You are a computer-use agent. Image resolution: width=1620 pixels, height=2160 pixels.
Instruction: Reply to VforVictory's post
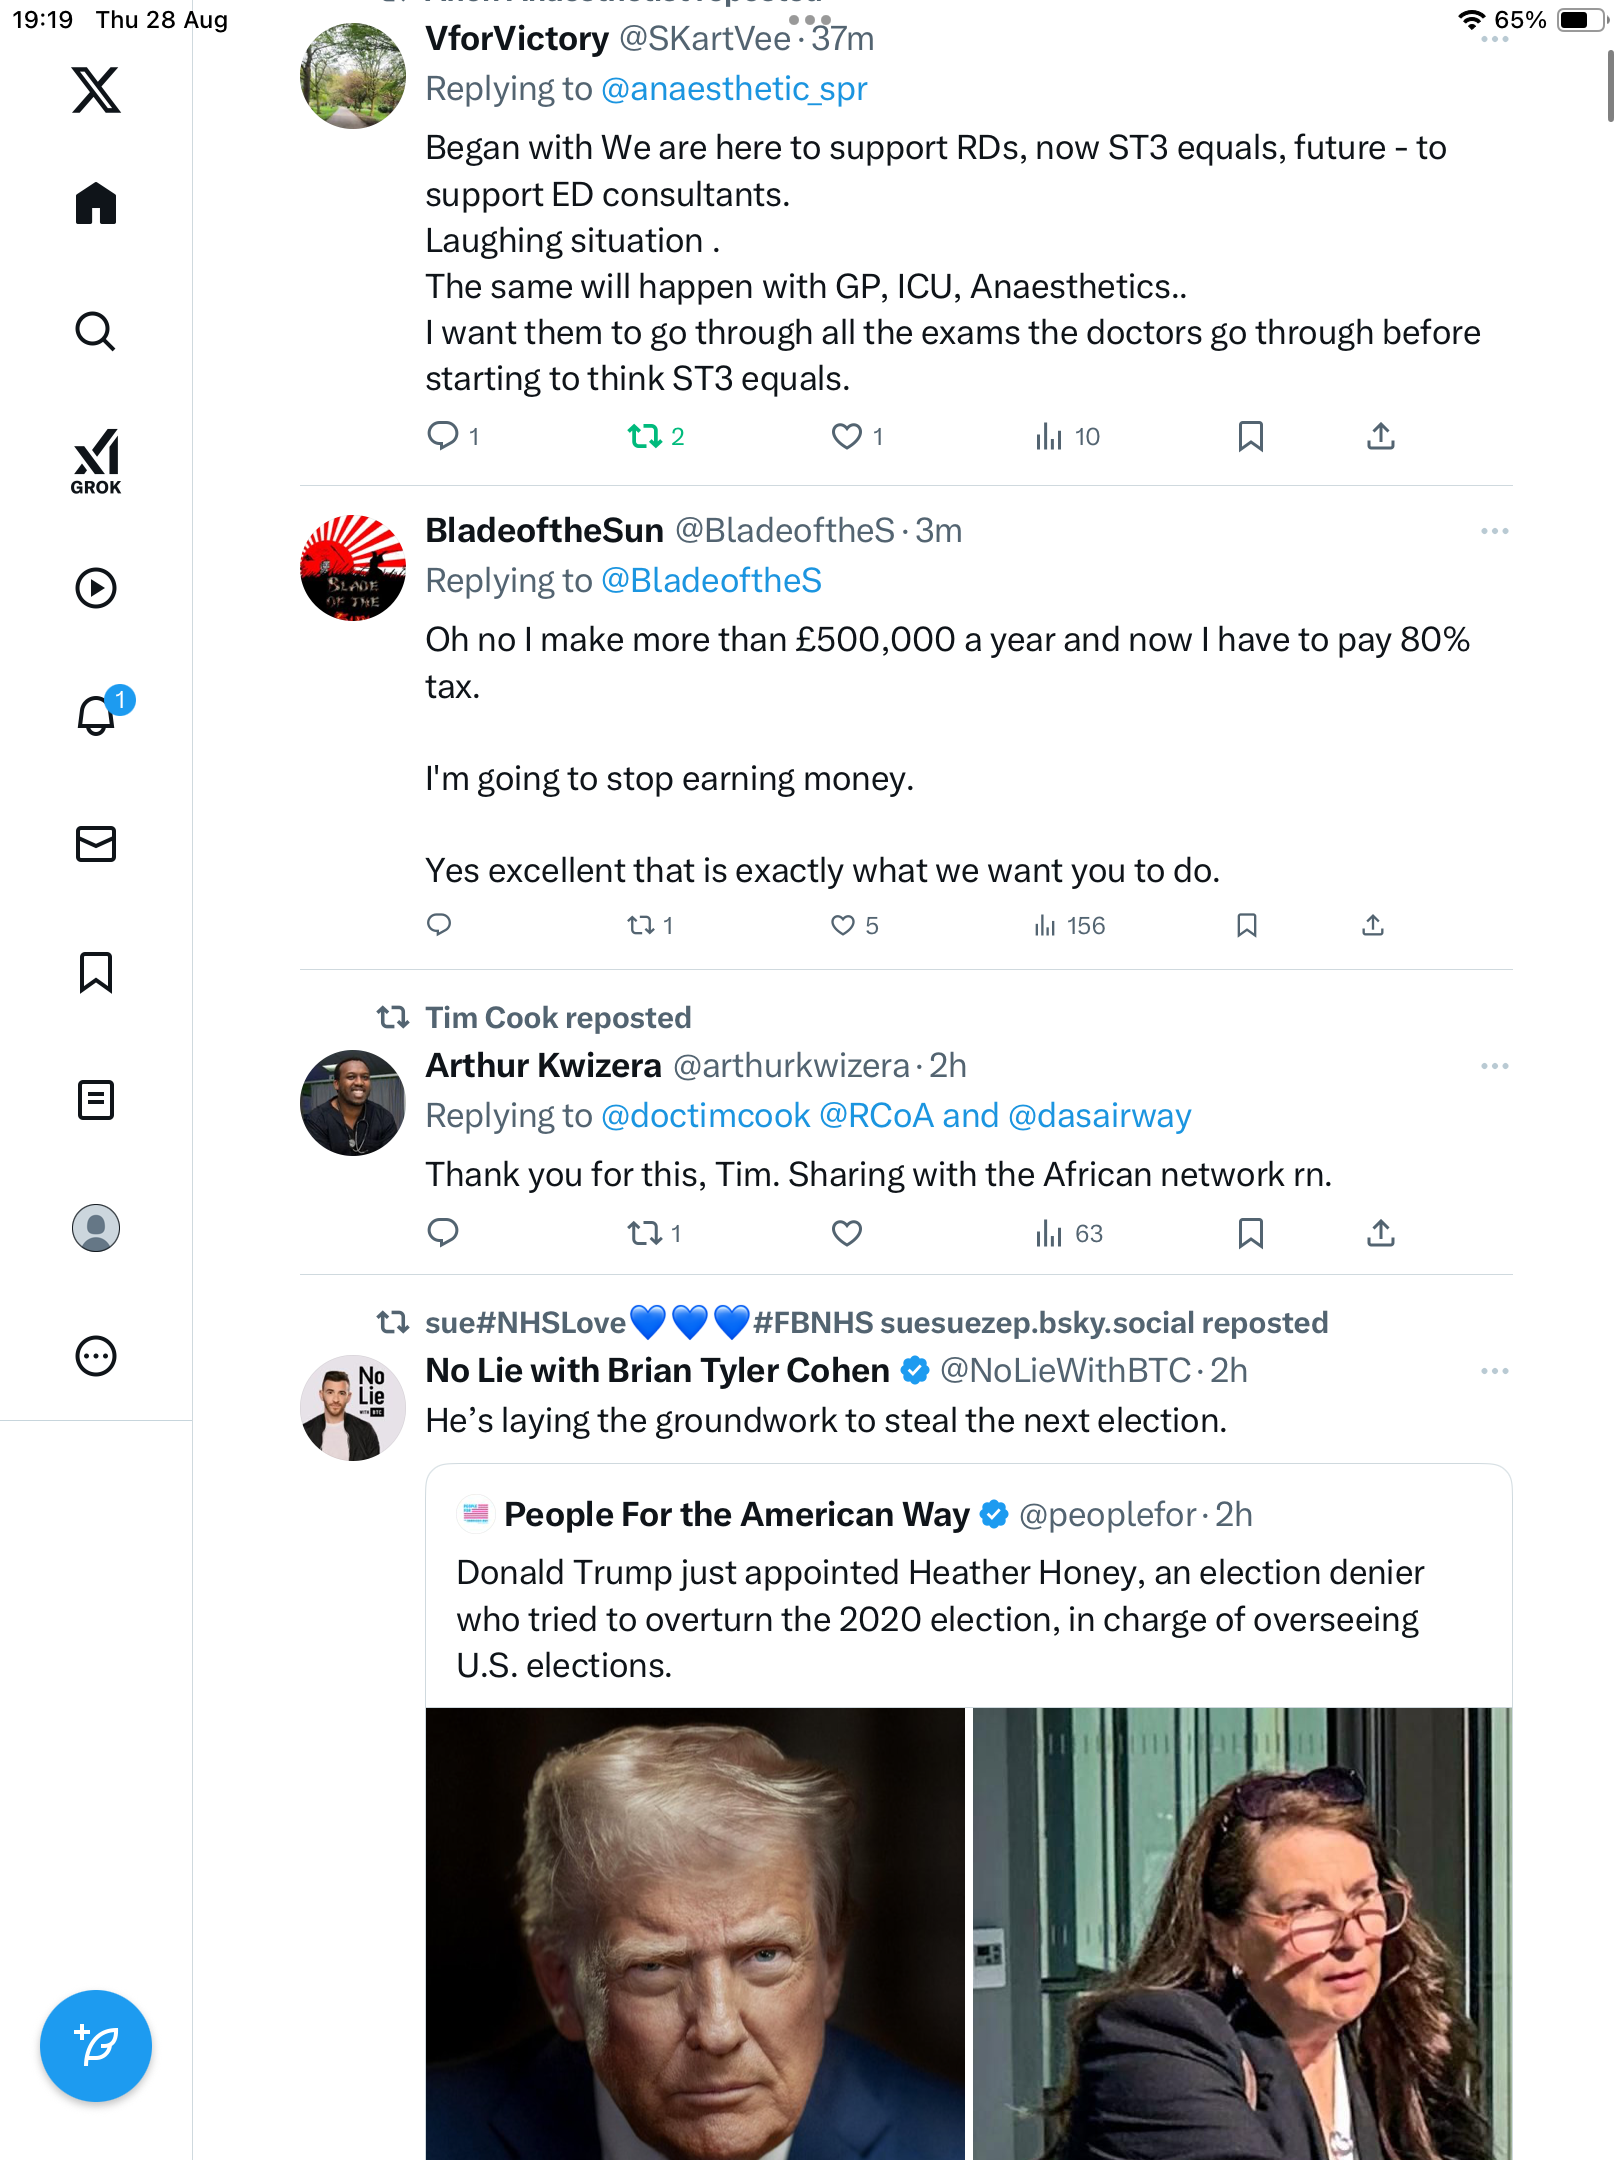[x=442, y=436]
